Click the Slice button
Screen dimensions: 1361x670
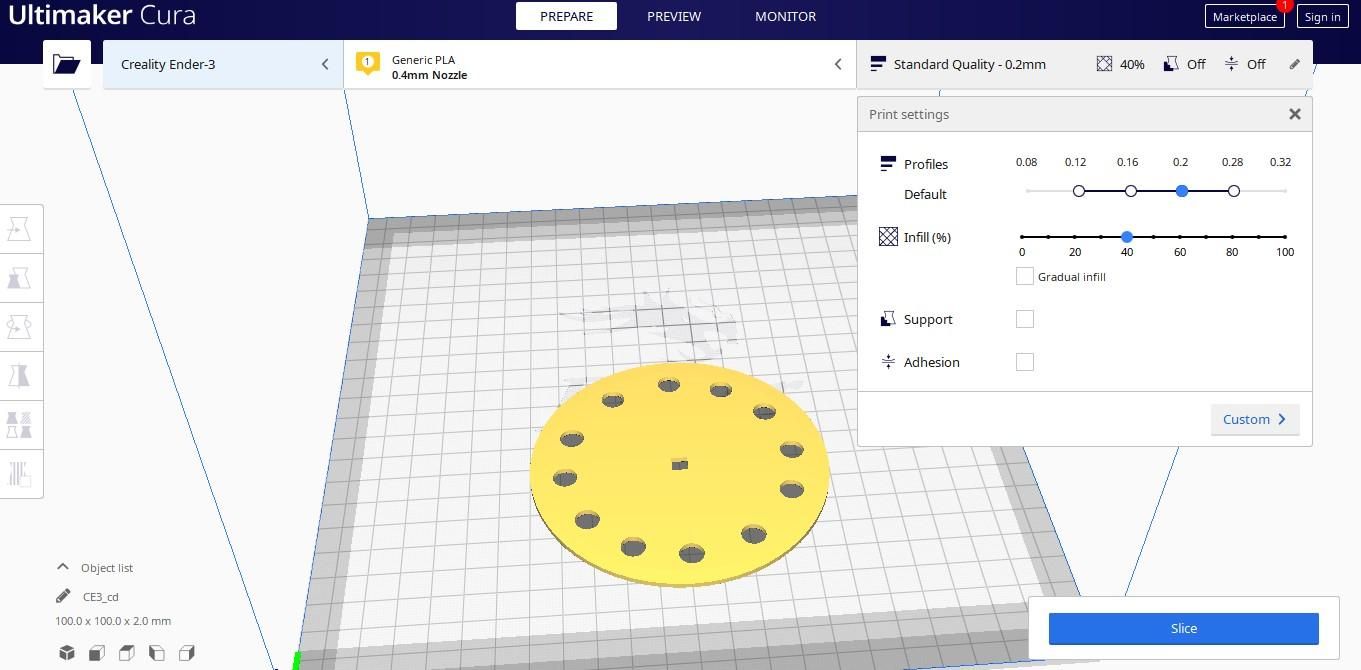click(1183, 628)
